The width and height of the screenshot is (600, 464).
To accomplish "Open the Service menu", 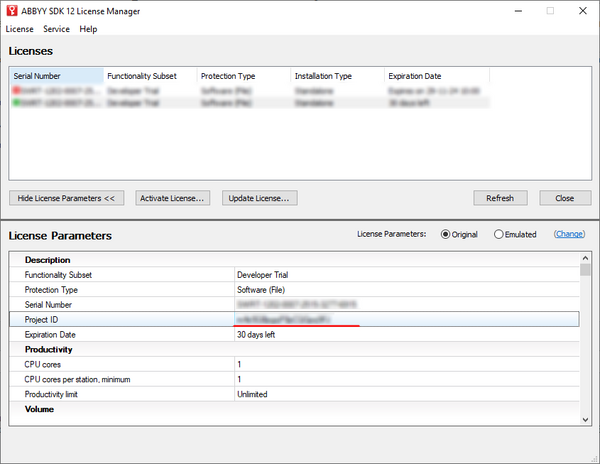I will (56, 29).
